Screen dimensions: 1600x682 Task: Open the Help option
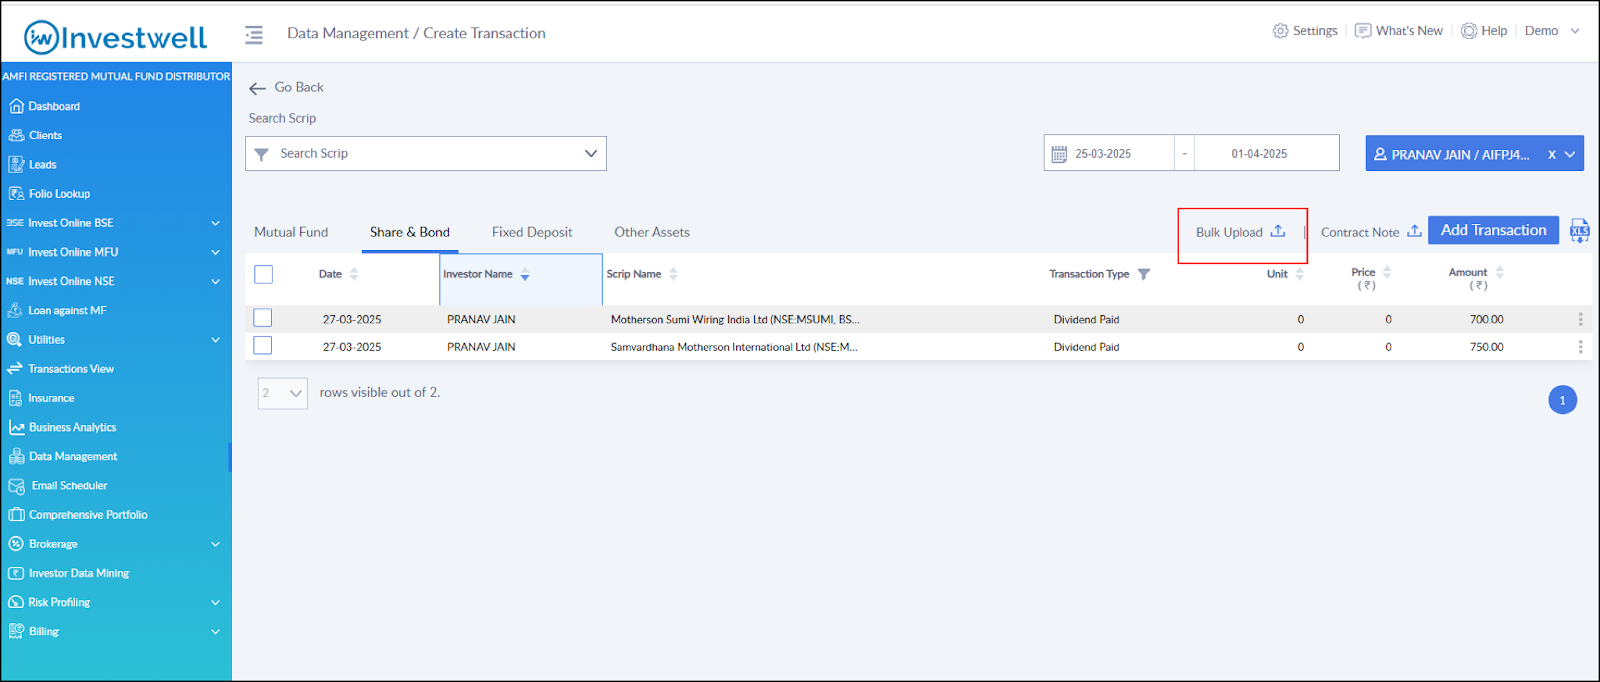(1484, 31)
